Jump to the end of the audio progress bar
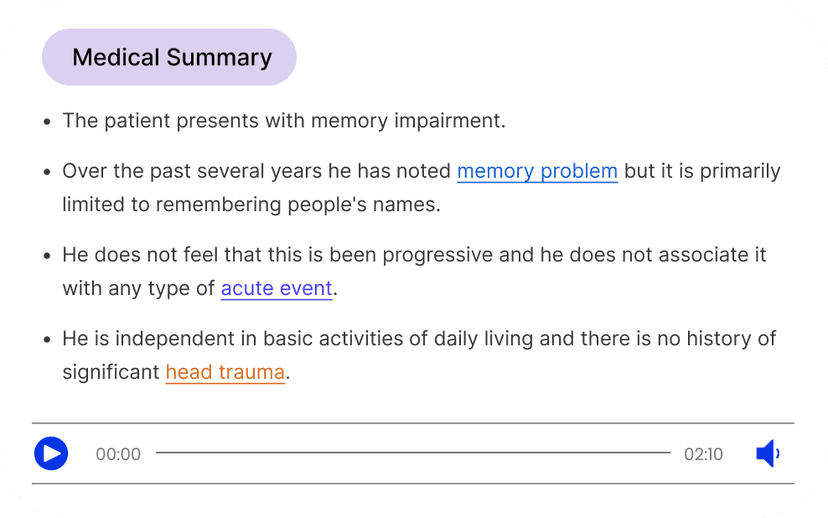The image size is (828, 518). click(669, 453)
